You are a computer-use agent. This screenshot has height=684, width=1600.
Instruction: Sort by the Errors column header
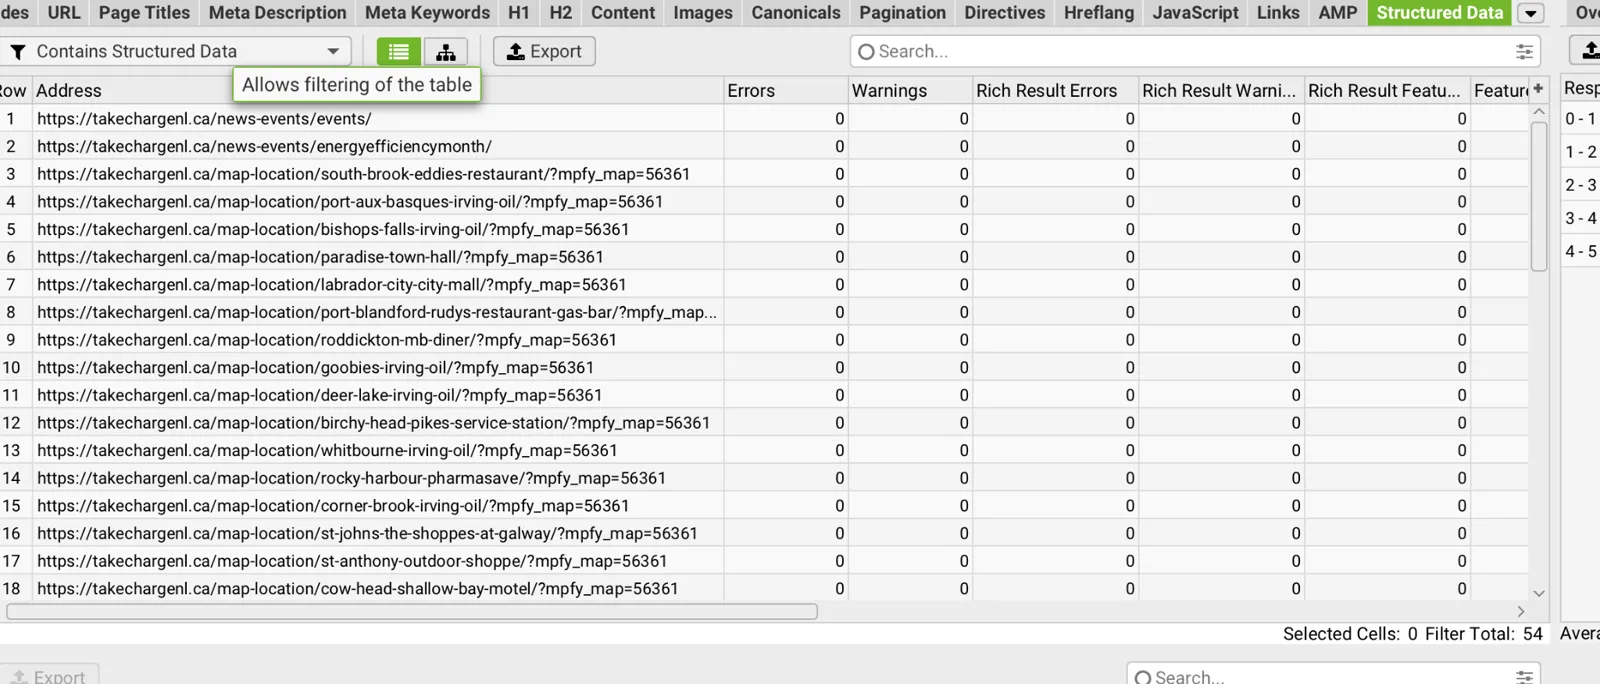point(785,90)
